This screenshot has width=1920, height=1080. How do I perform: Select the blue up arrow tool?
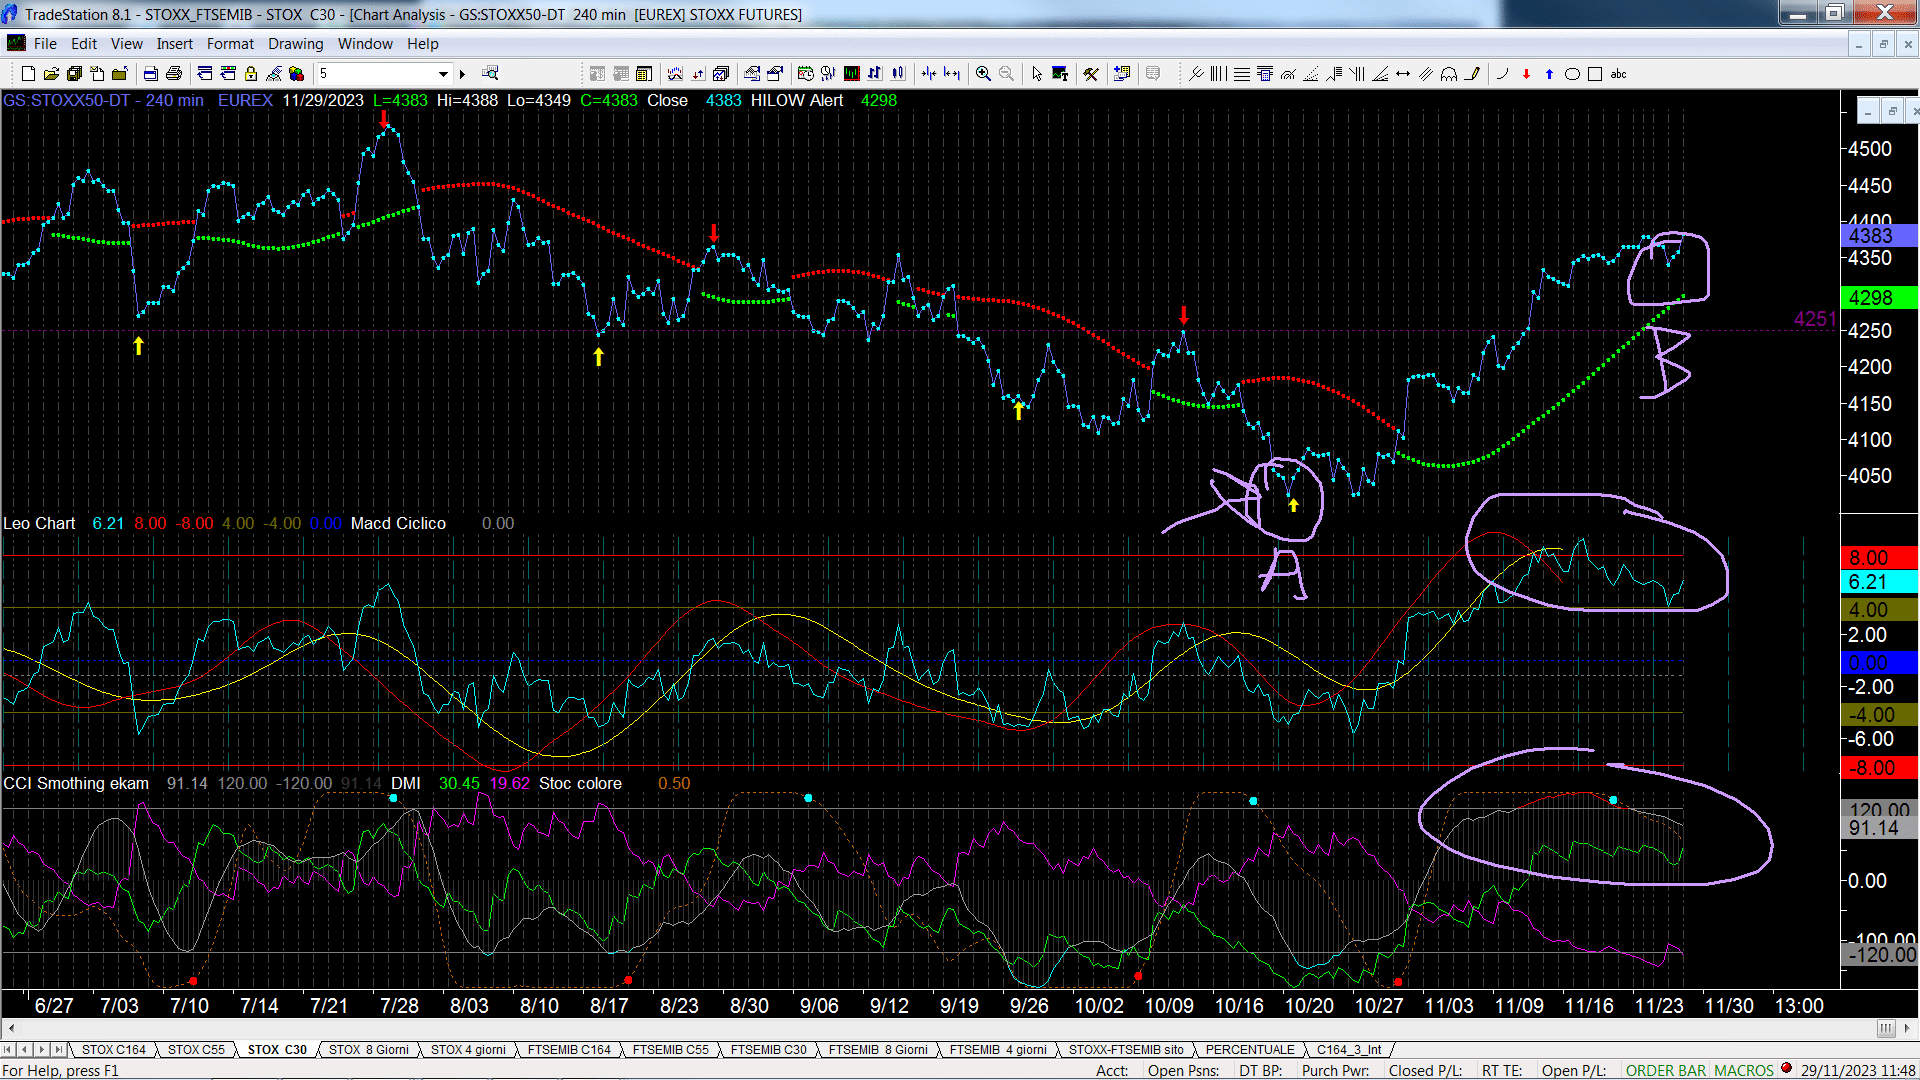coord(1549,74)
